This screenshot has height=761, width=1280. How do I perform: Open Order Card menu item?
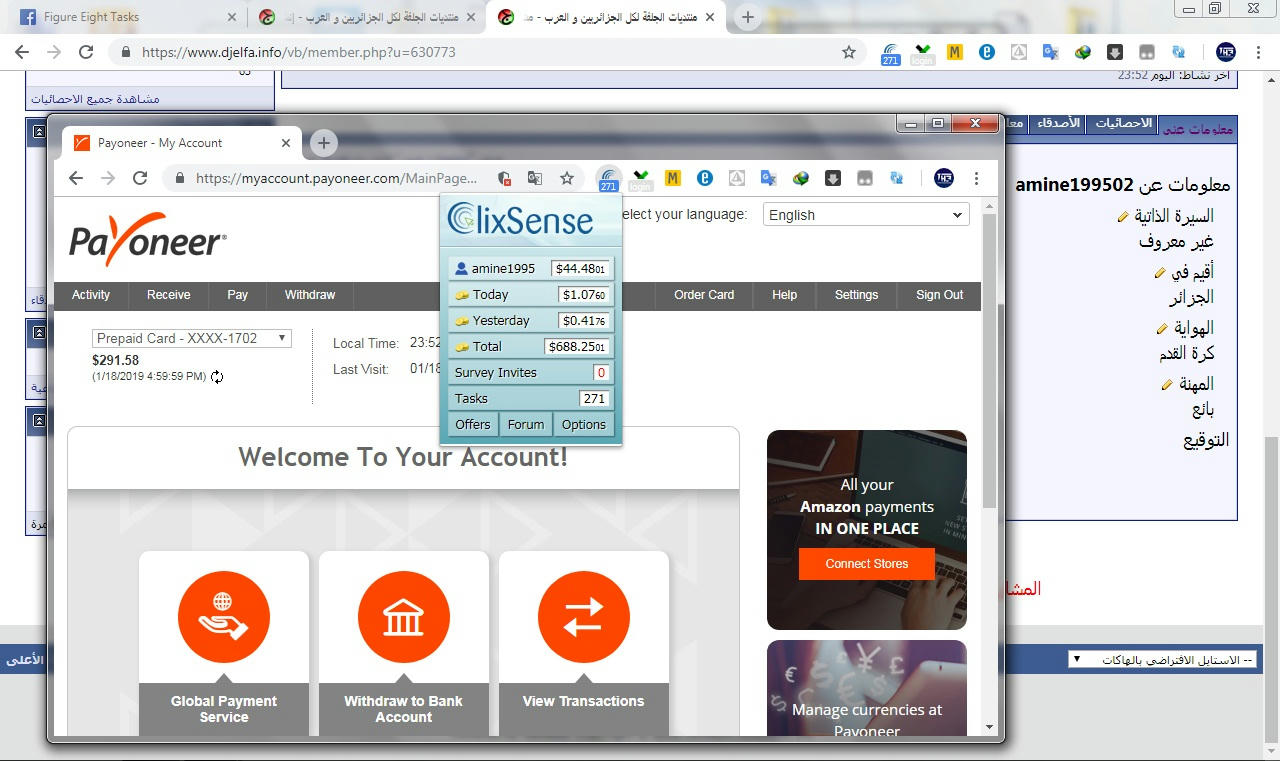point(704,295)
